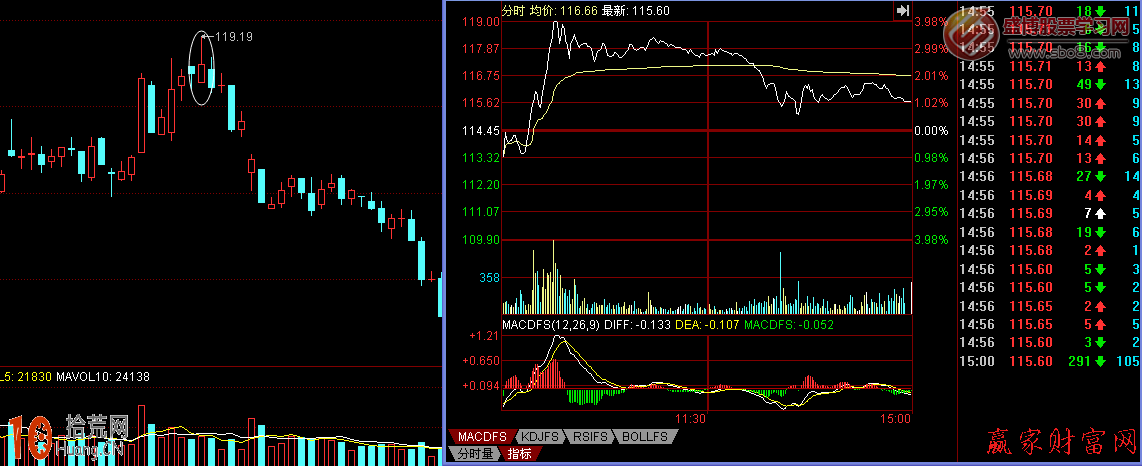Select the 14:56 115.60 volume 3 tick row

(x=1050, y=342)
